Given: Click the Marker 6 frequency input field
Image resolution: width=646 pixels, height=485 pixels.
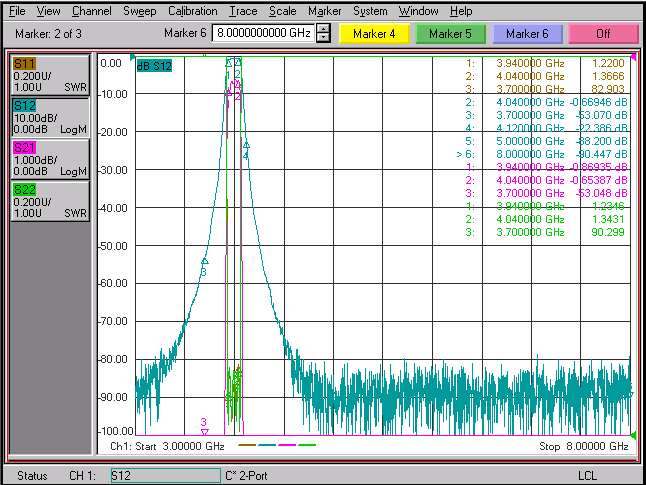Looking at the screenshot, I should coord(263,33).
